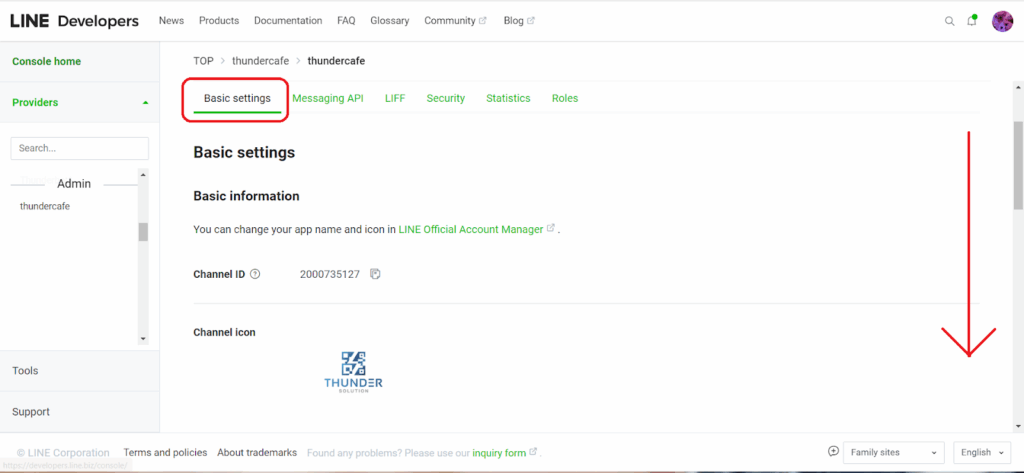
Task: Open the Documentation menu in top navigation
Action: pyautogui.click(x=288, y=21)
